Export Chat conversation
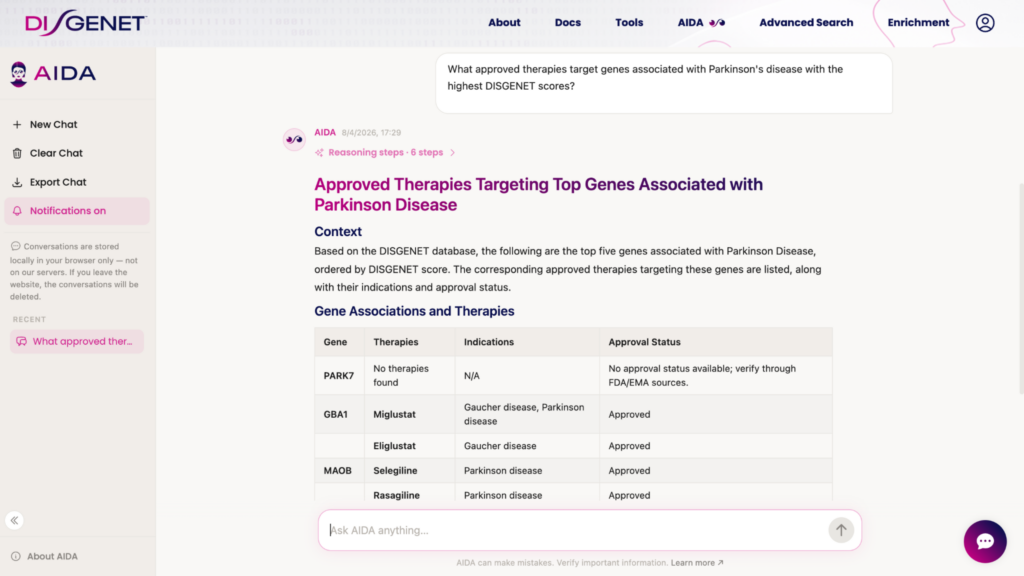This screenshot has width=1024, height=576. [58, 182]
